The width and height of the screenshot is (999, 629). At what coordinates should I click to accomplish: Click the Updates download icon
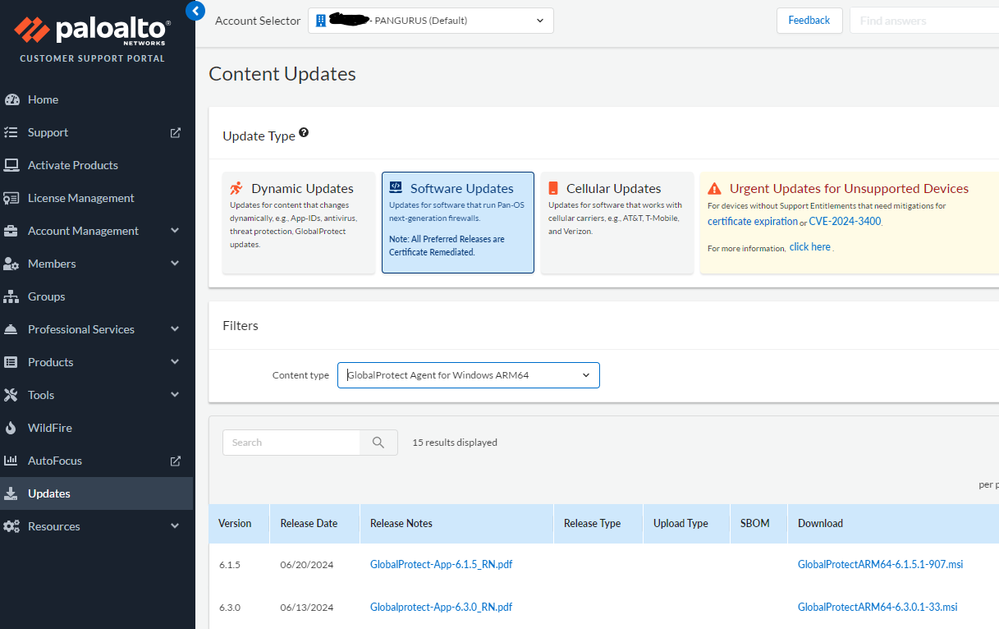[11, 493]
